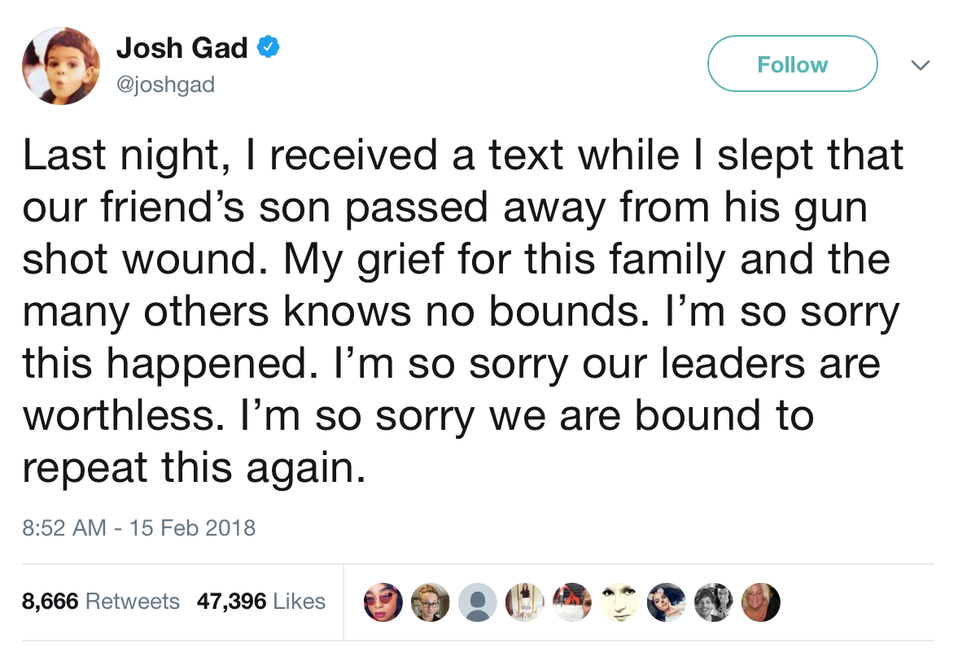Image resolution: width=980 pixels, height=648 pixels.
Task: Click the avatar with dog-ear selfie filter
Action: (x=666, y=602)
